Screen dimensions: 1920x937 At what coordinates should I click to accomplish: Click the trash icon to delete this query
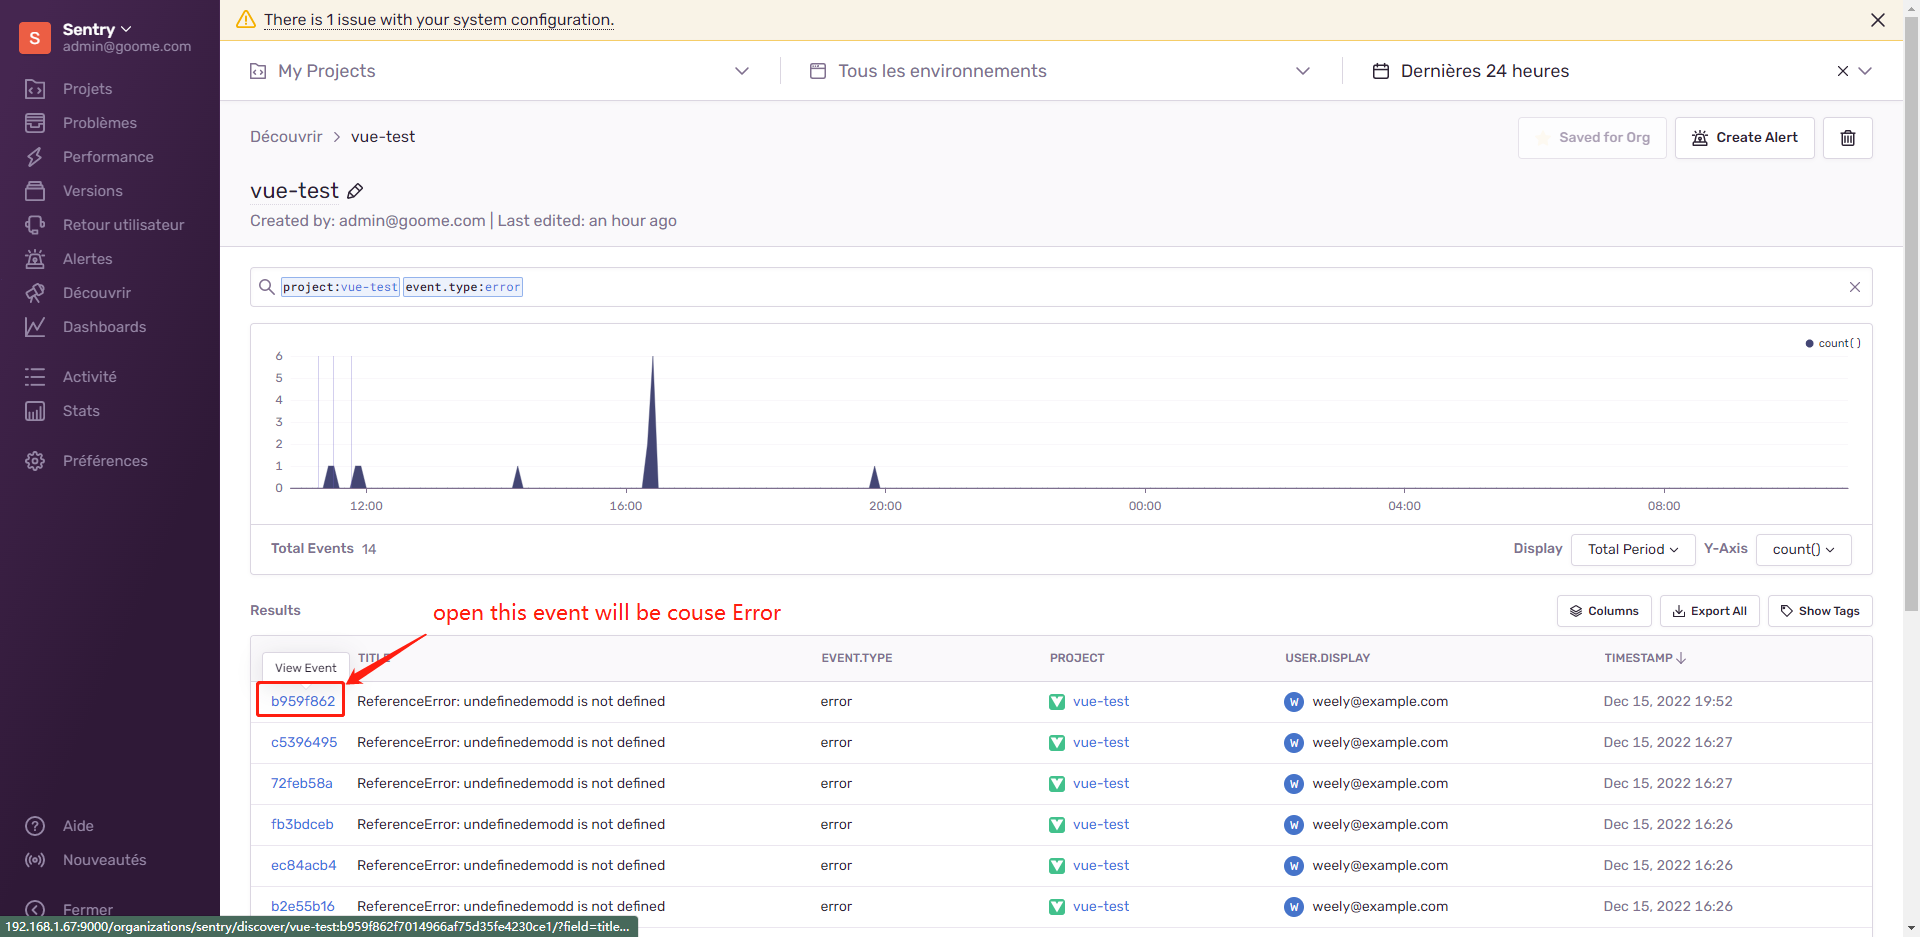[x=1847, y=137]
